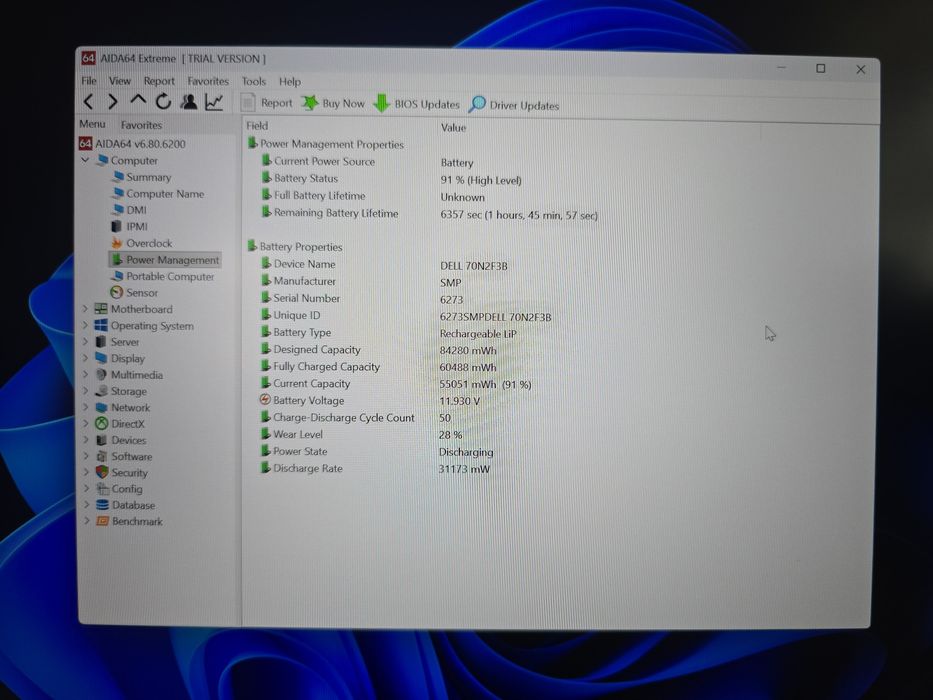Click the Config tree item icon

(x=102, y=488)
